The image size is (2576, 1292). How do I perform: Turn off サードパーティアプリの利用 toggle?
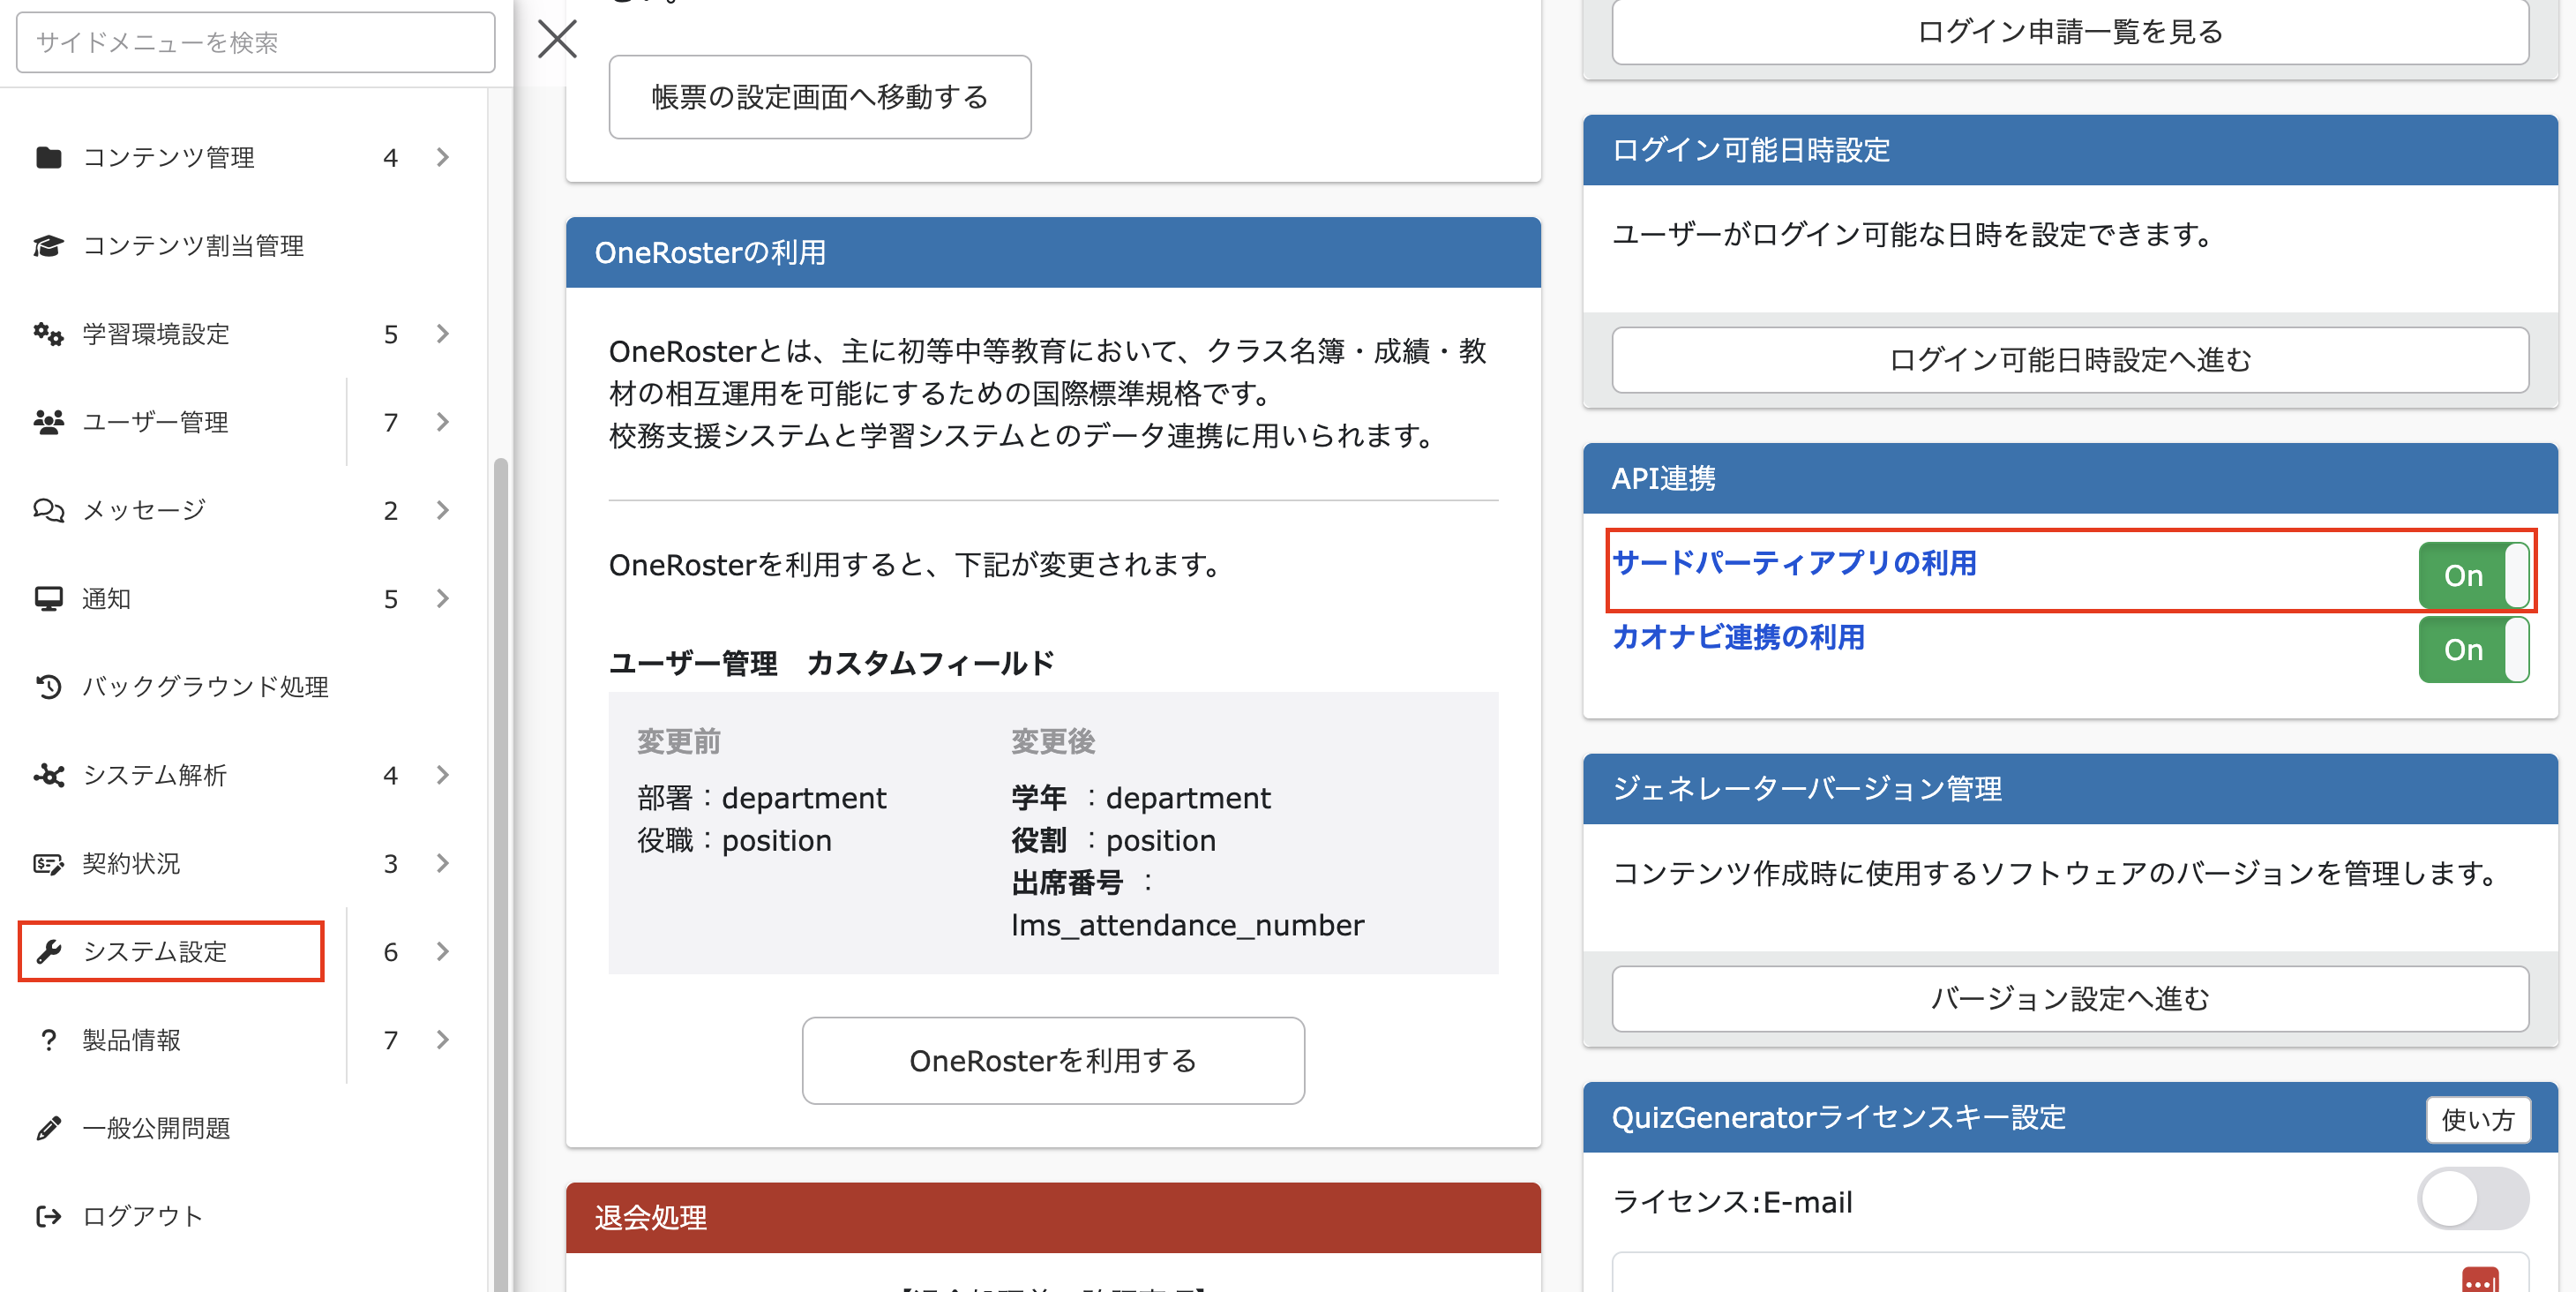point(2473,575)
